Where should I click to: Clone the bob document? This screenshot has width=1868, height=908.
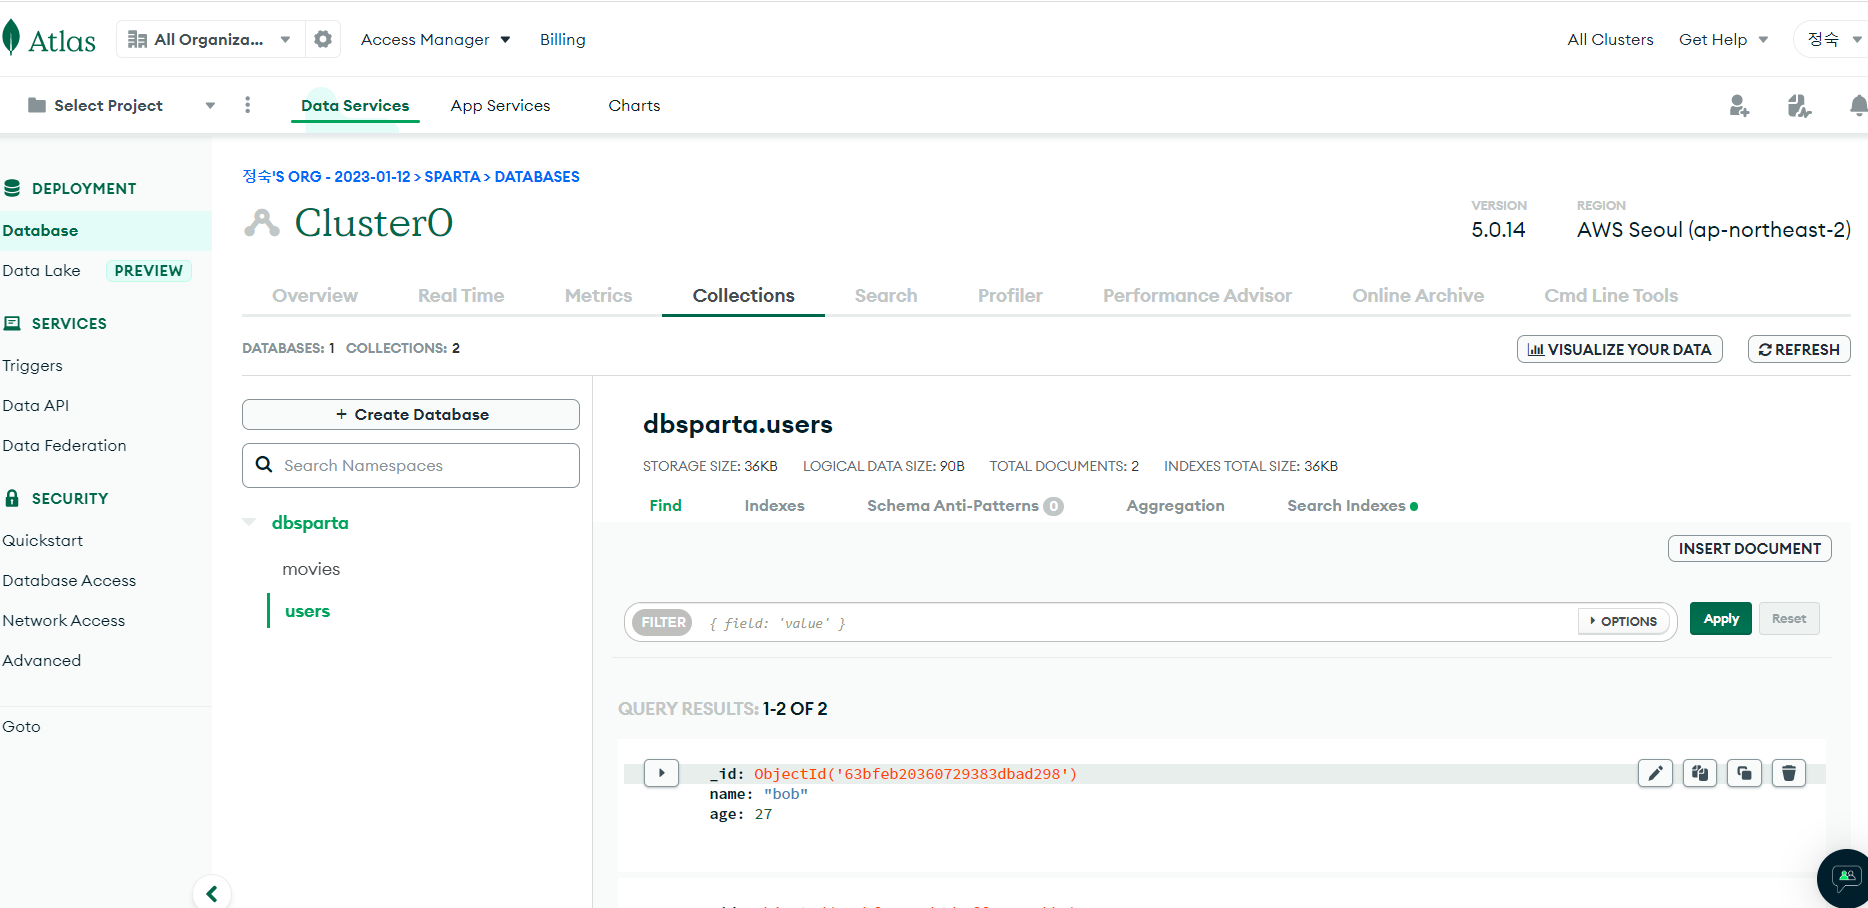pos(1744,773)
